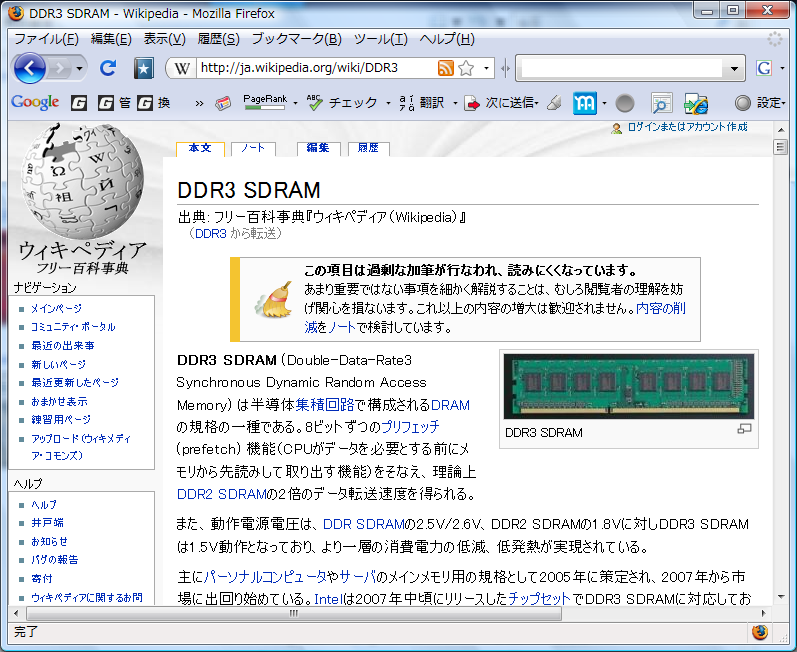Click the user icon beside the login link
This screenshot has height=652, width=797.
(617, 128)
